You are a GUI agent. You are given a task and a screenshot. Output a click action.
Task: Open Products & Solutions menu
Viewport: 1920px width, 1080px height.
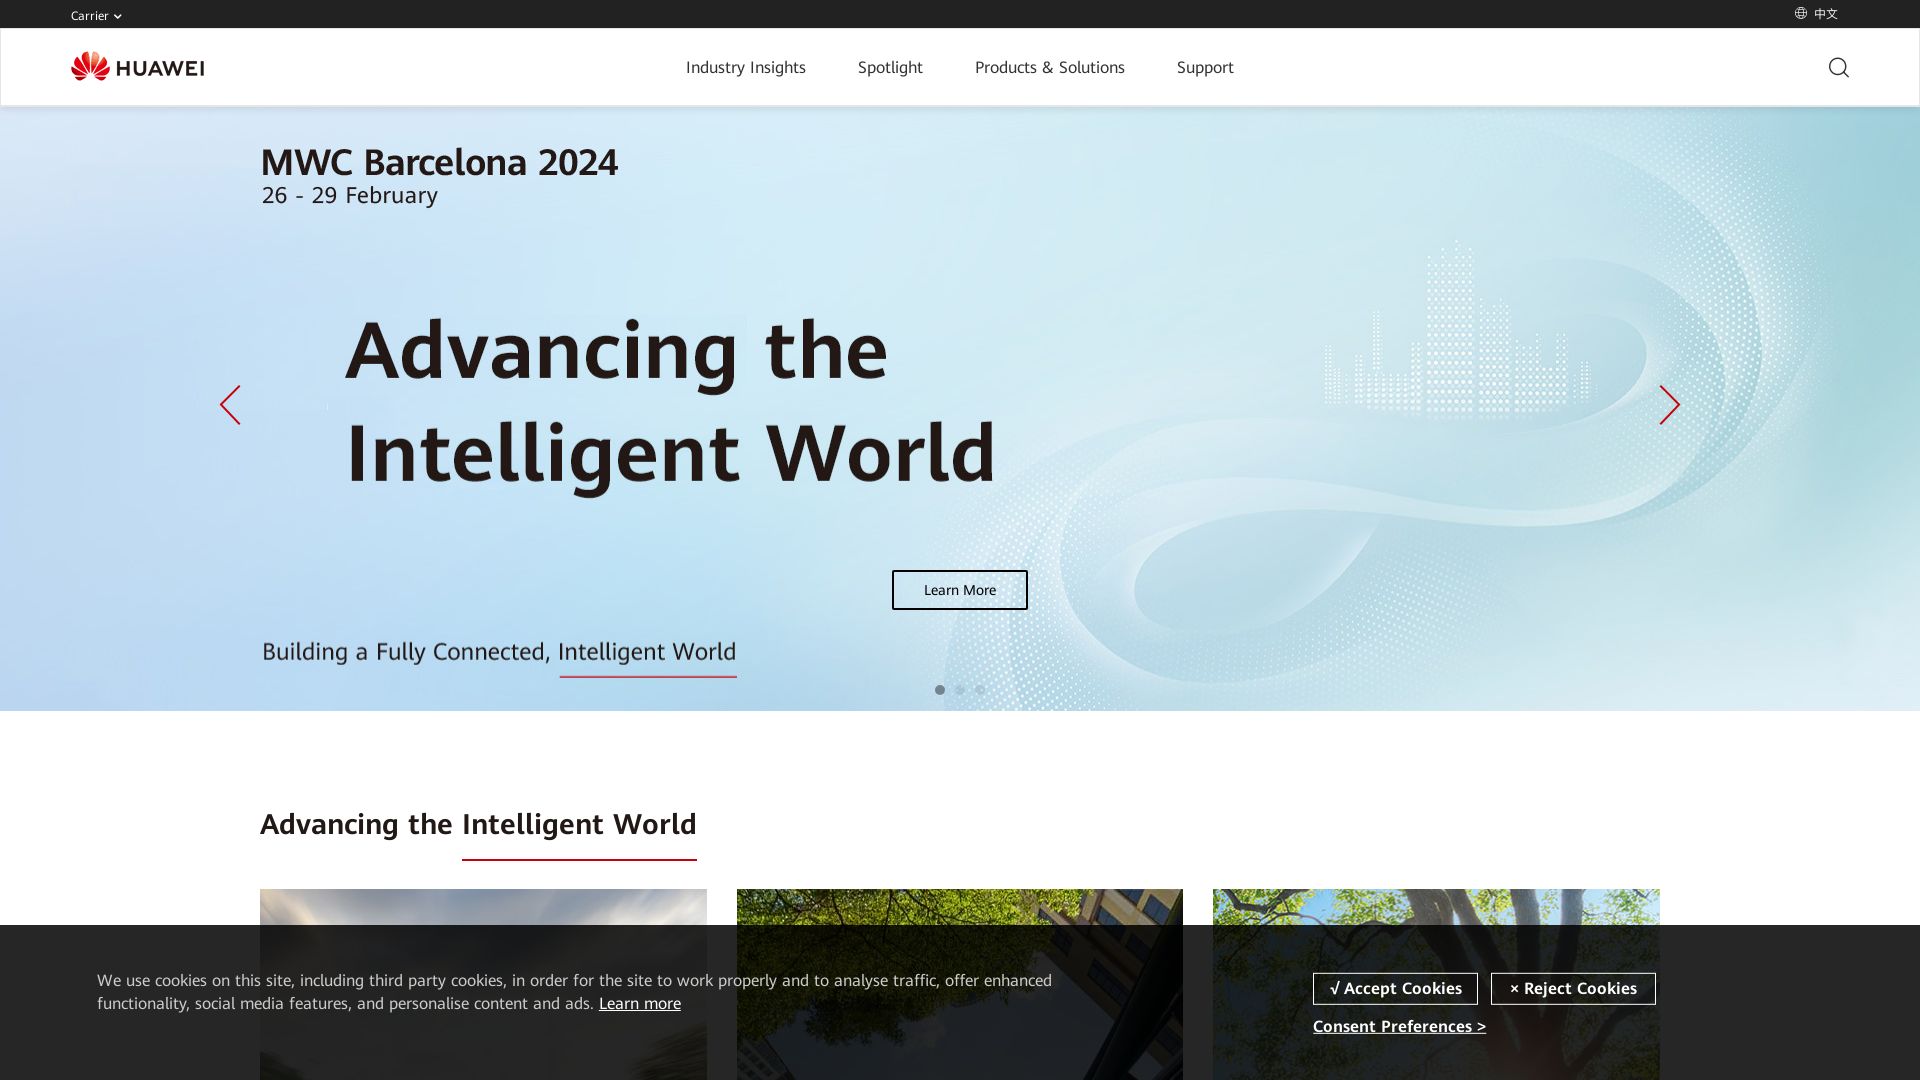[1049, 67]
